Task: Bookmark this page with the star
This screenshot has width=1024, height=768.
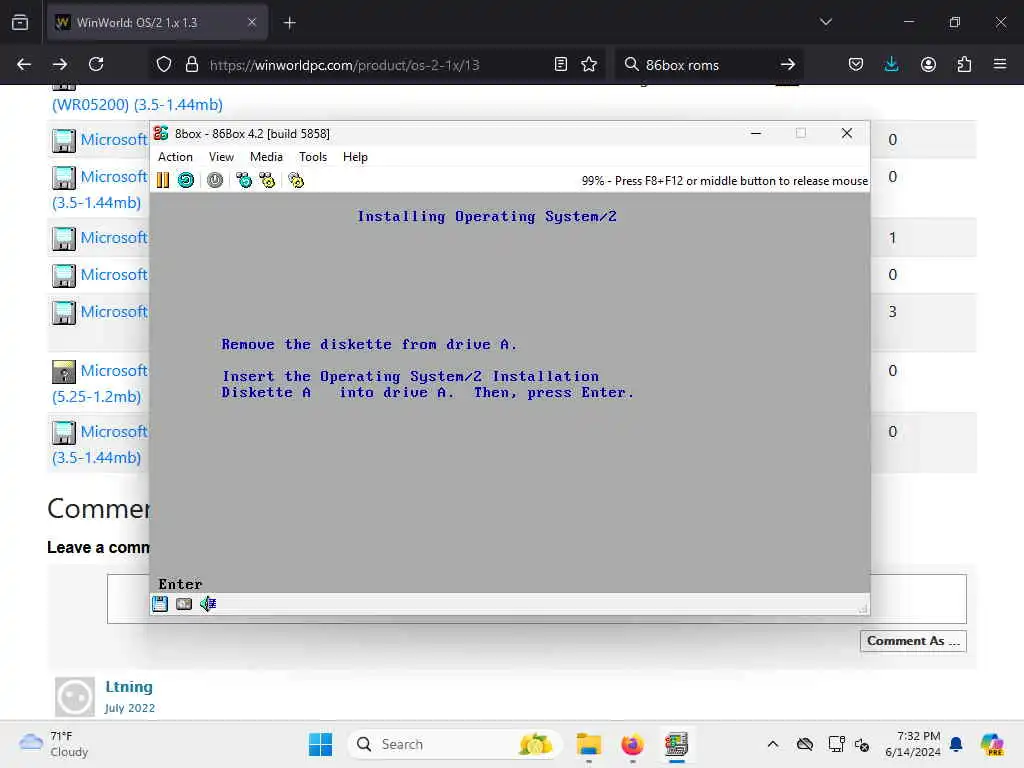Action: [590, 65]
